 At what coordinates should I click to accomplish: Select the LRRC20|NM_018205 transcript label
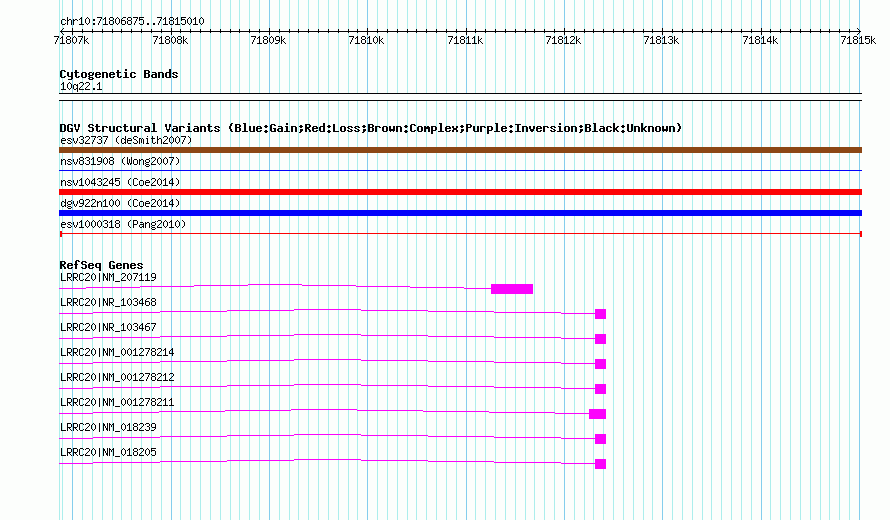(x=108, y=452)
